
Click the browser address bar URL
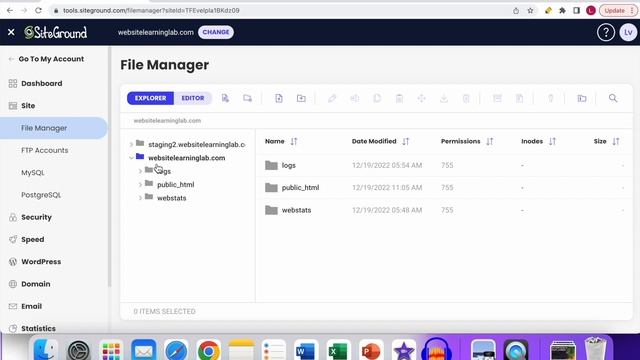click(151, 11)
